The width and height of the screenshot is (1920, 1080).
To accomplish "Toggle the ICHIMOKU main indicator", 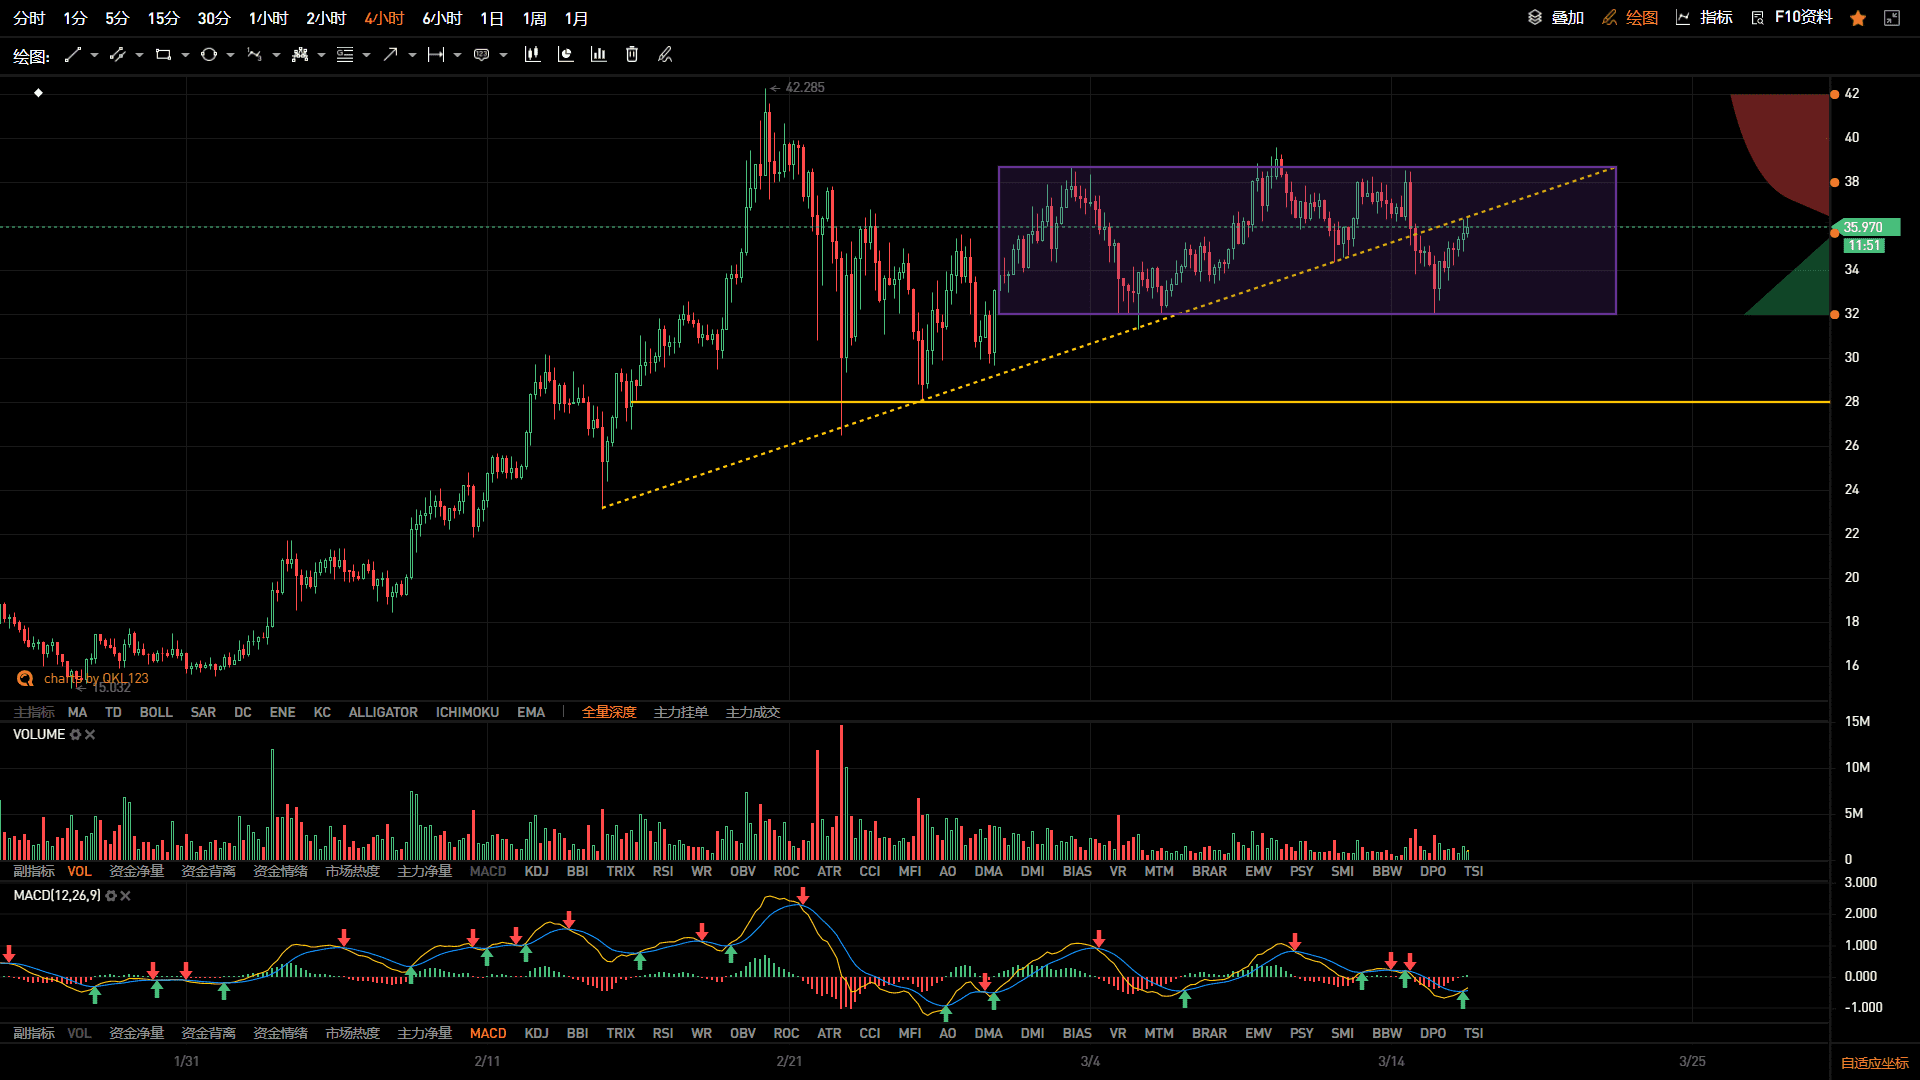I will click(467, 712).
